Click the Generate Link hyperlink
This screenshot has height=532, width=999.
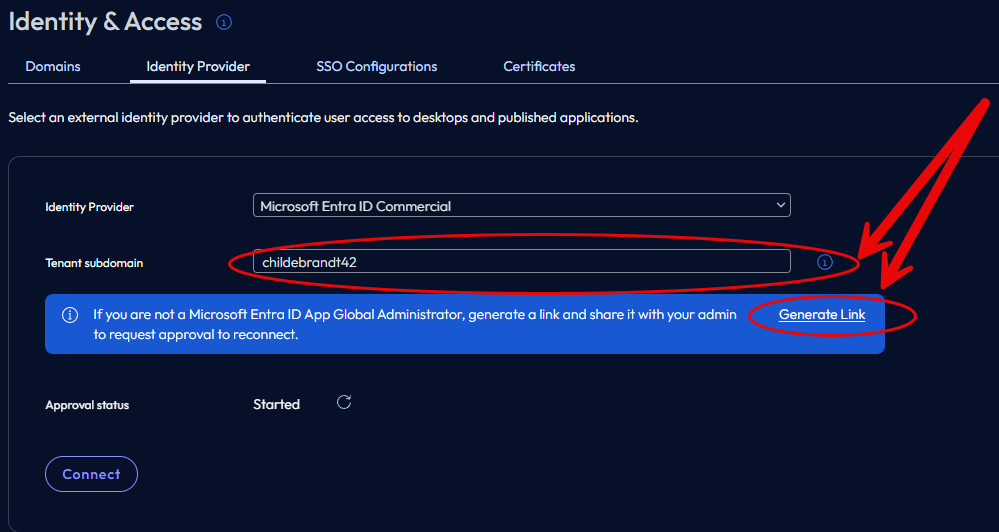click(822, 315)
